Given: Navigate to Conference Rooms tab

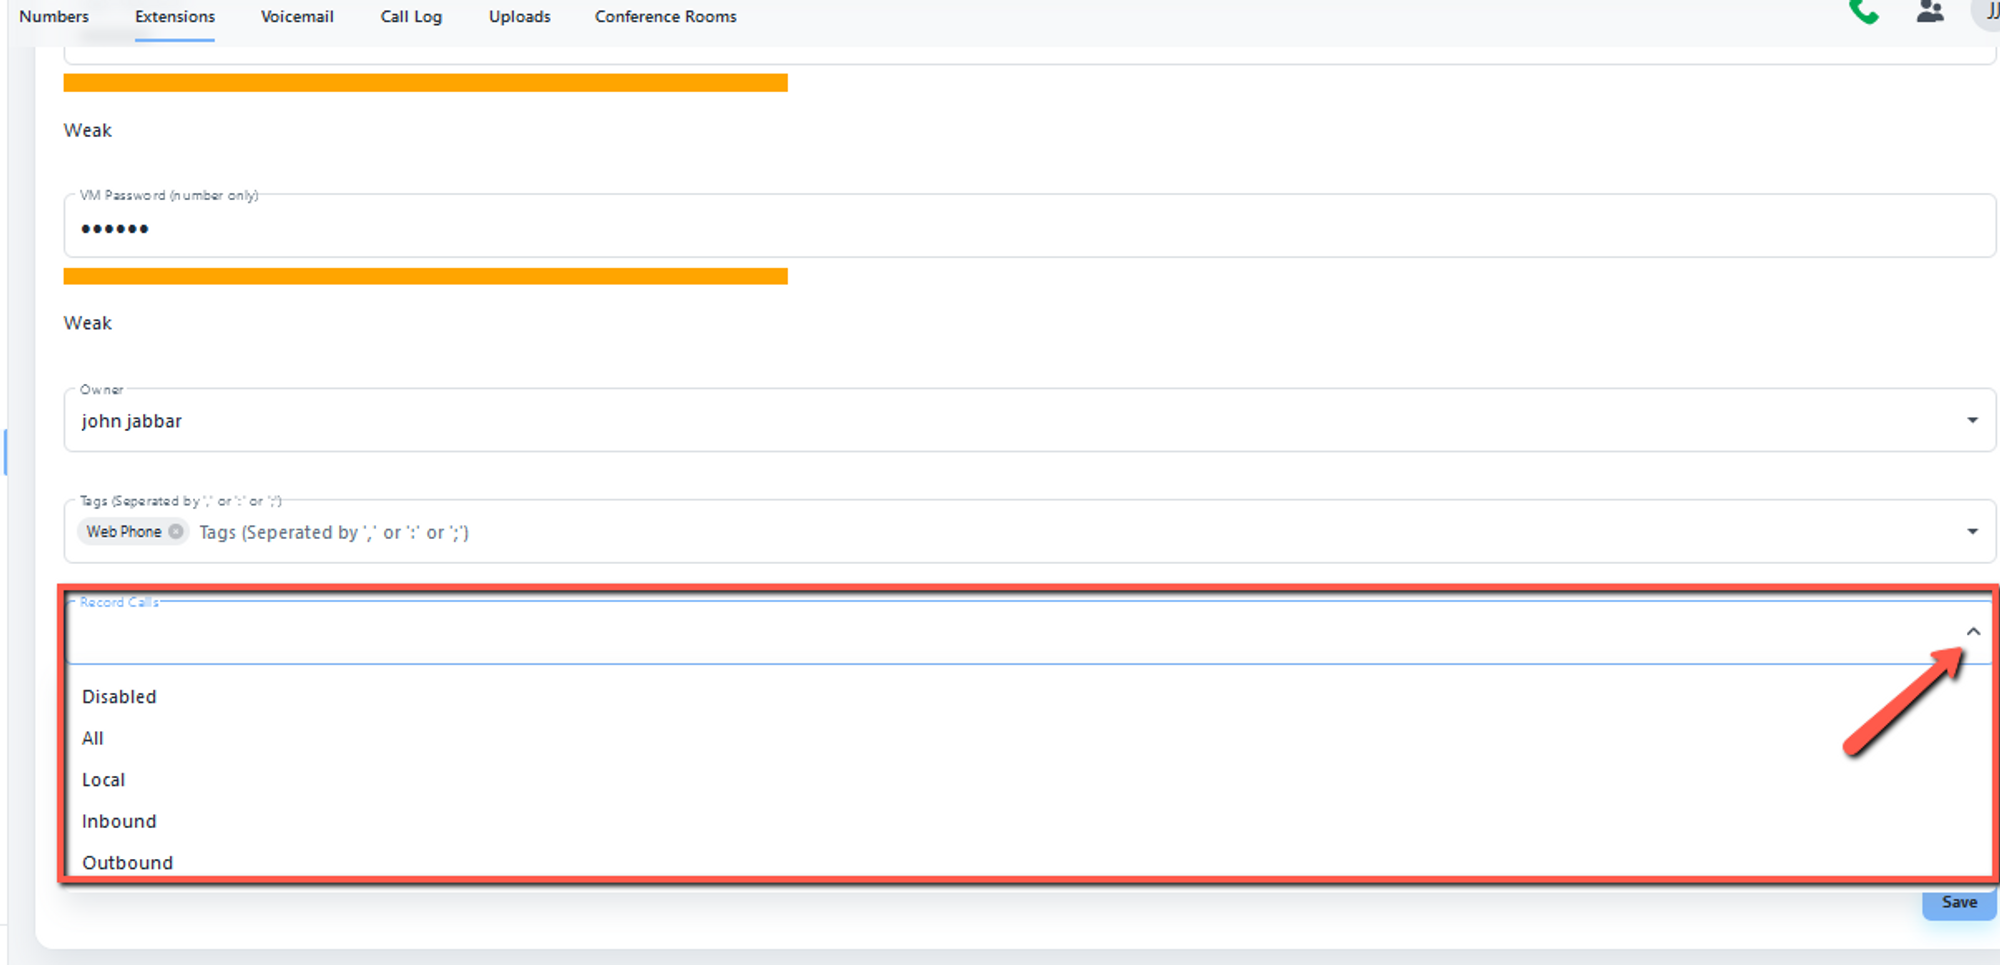Looking at the screenshot, I should [x=665, y=17].
